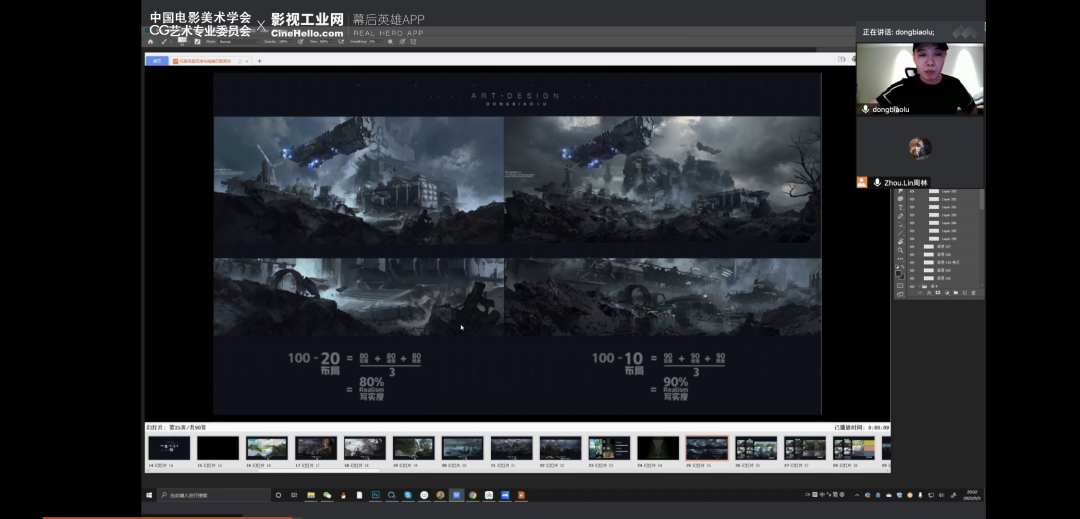This screenshot has height=519, width=1080.
Task: Click the taskbar search input field
Action: (214, 495)
